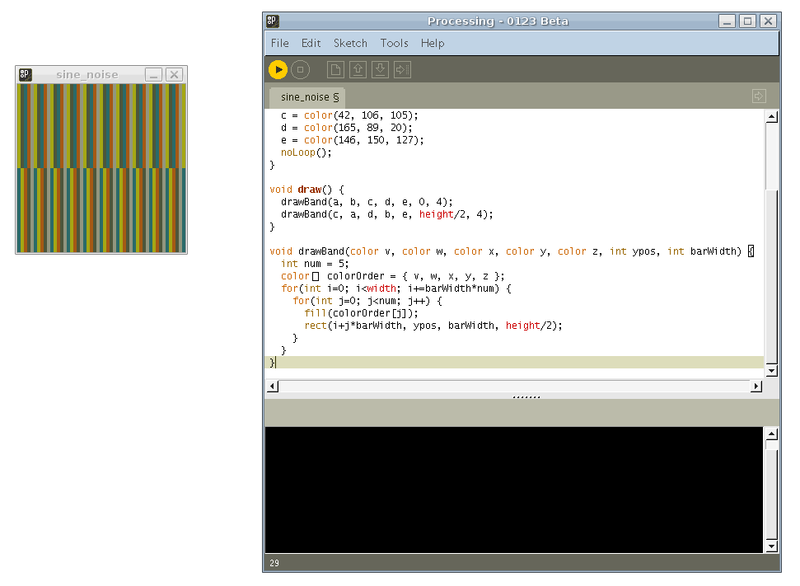The image size is (800, 586).
Task: Run the sine_noise sketch
Action: 278,69
